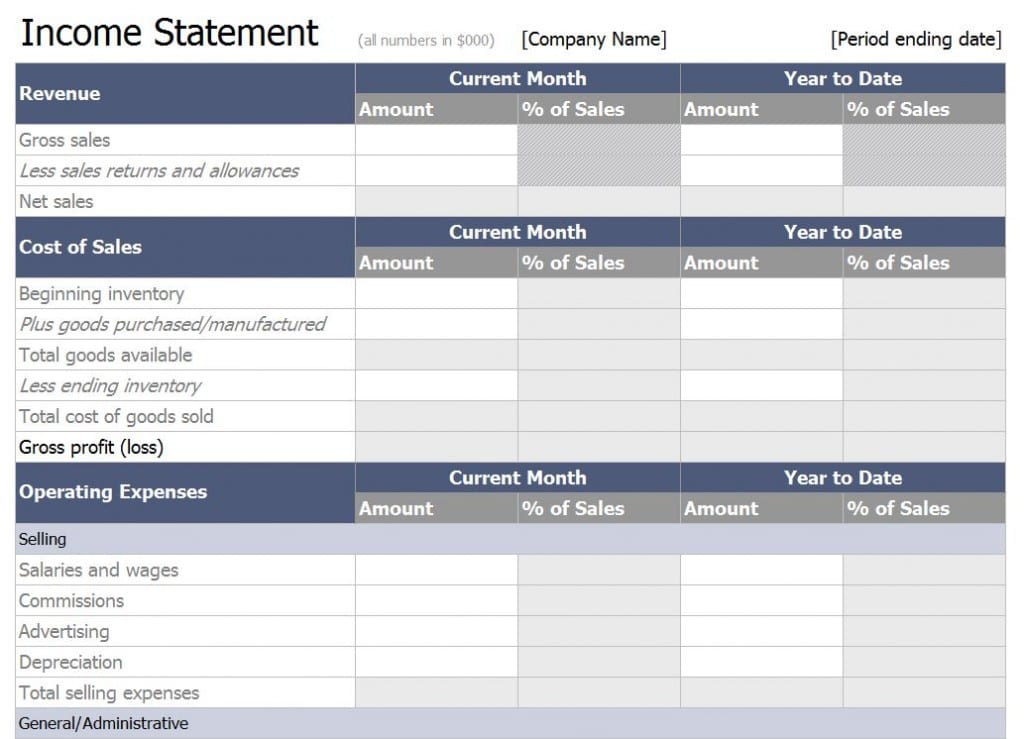Select the Commissions row label
Screen dimensions: 1024x739
point(71,600)
